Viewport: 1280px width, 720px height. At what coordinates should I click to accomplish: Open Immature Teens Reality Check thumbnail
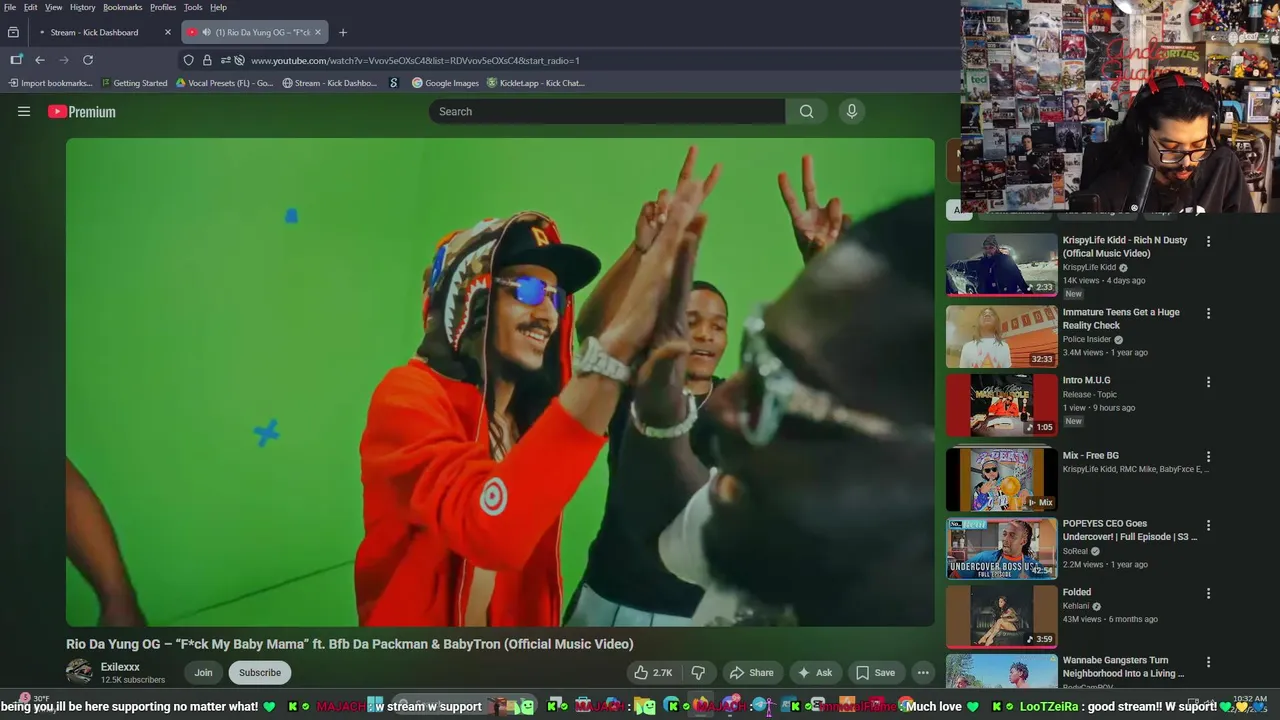click(1002, 337)
